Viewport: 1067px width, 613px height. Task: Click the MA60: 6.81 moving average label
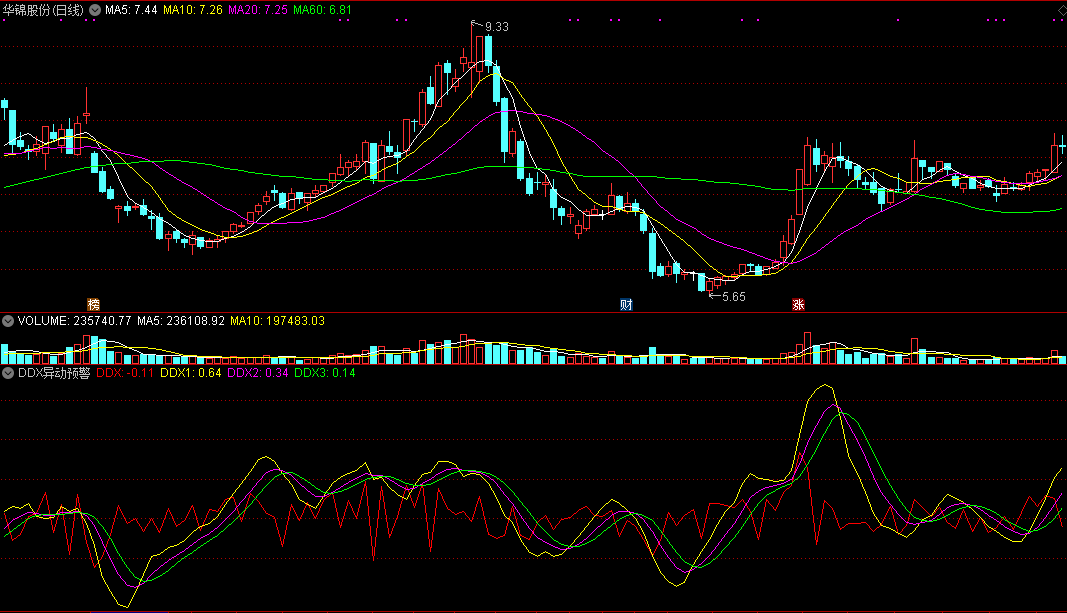point(323,10)
